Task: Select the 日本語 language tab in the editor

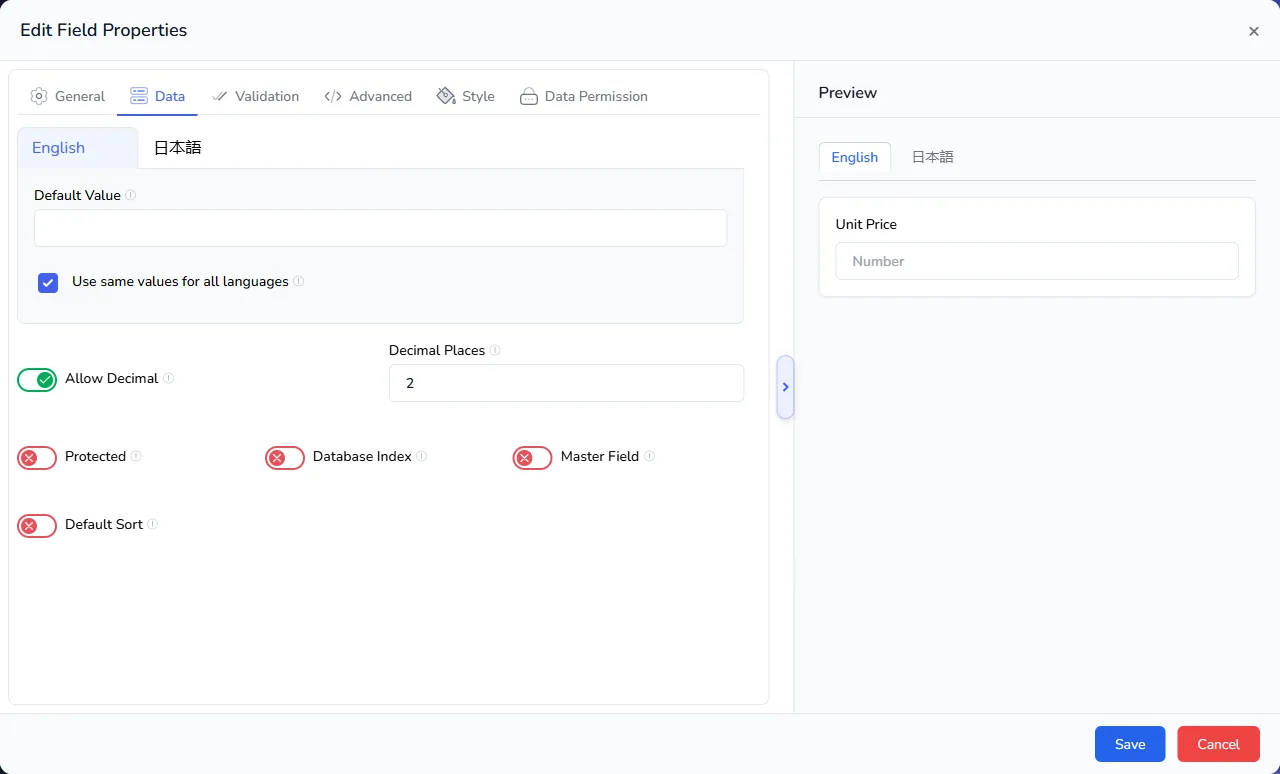Action: click(177, 147)
